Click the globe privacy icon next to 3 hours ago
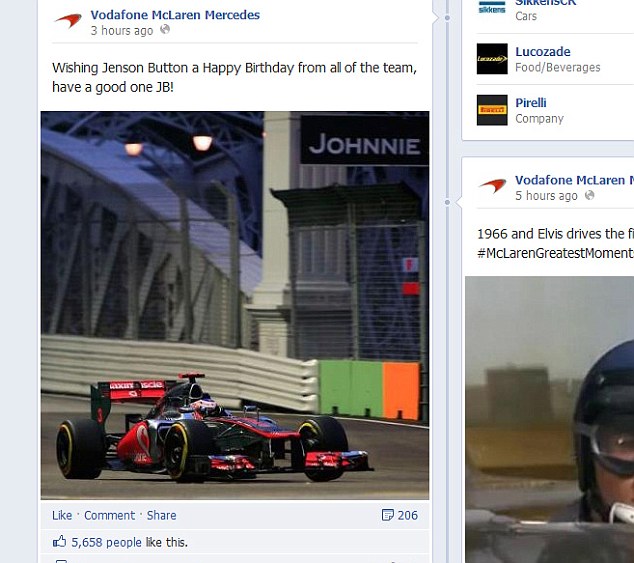The width and height of the screenshot is (634, 563). 165,30
